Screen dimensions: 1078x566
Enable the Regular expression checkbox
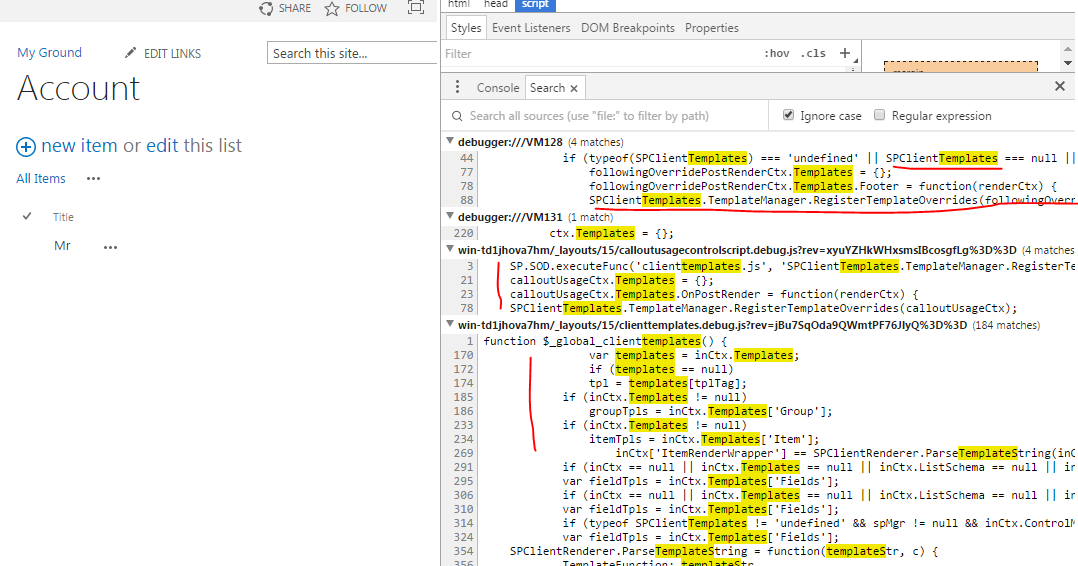[879, 115]
